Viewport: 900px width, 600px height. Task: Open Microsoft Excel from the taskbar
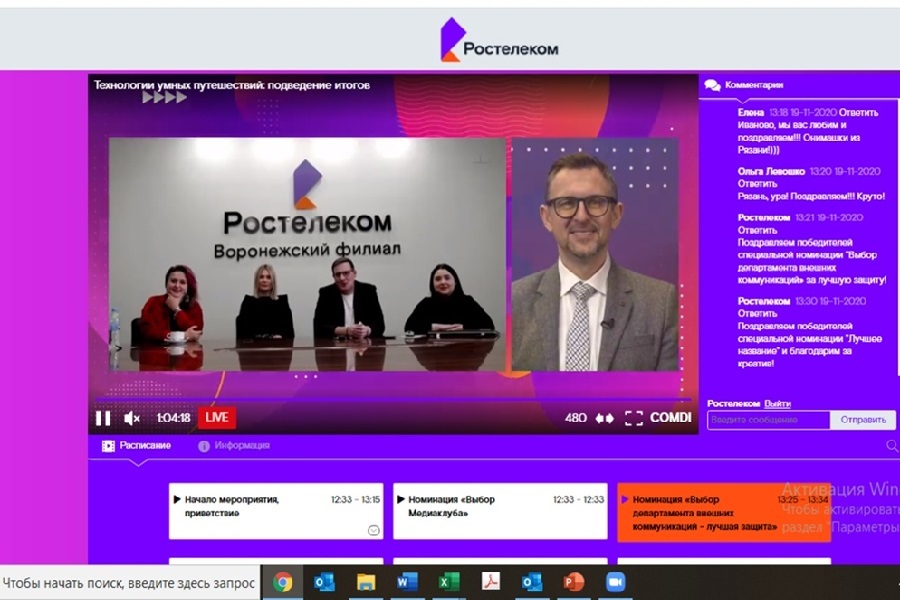pos(449,583)
